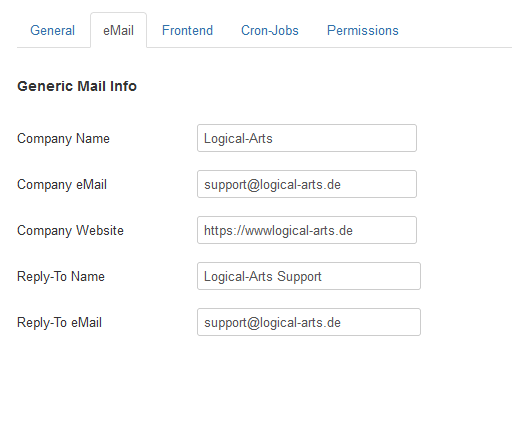Click the https:// prefix in Company Website
The height and width of the screenshot is (425, 512).
224,230
